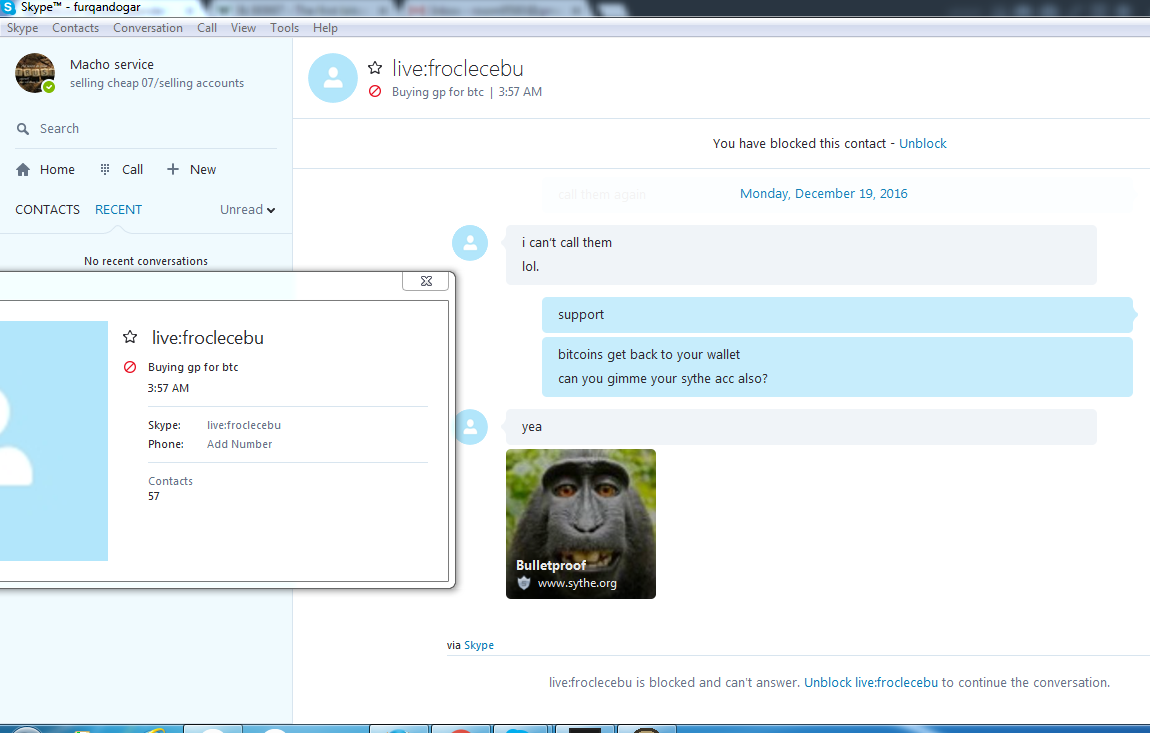Switch to the CONTACTS tab
This screenshot has height=733, width=1150.
pos(48,210)
